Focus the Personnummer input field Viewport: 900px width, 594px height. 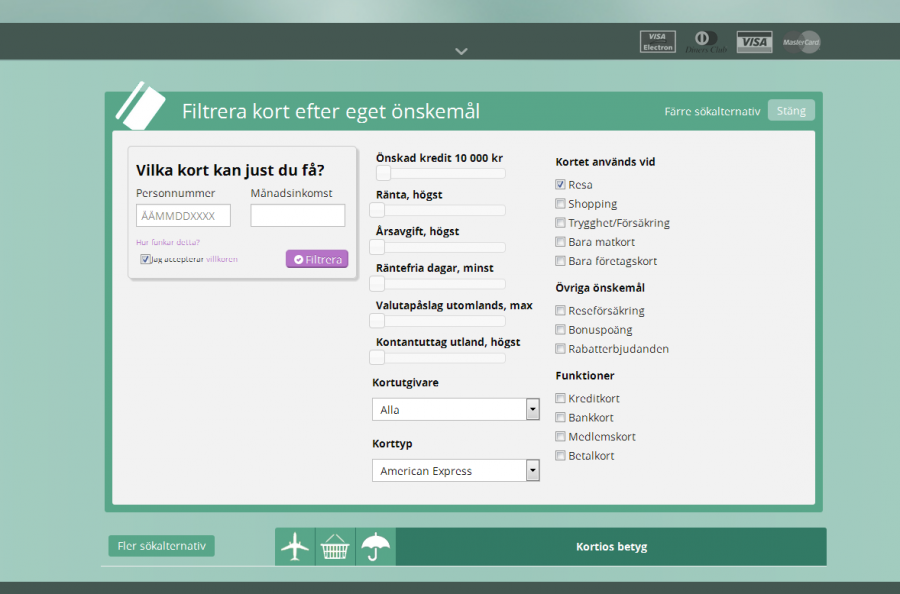tap(183, 216)
